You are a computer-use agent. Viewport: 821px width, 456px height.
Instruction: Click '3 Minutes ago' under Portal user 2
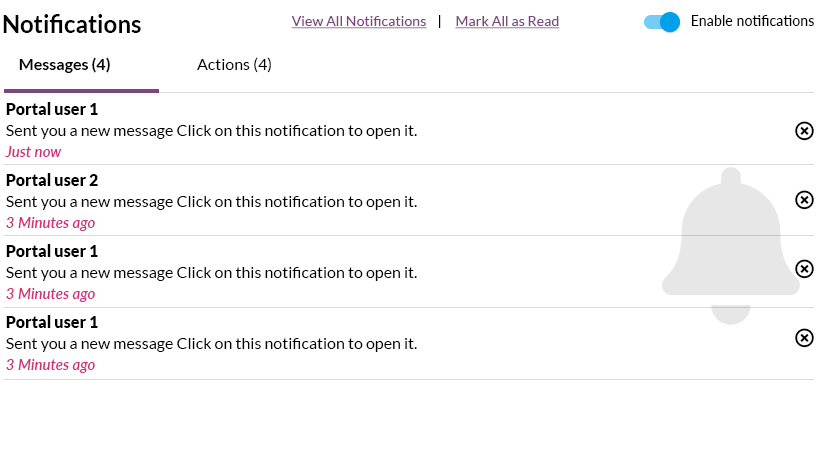50,223
